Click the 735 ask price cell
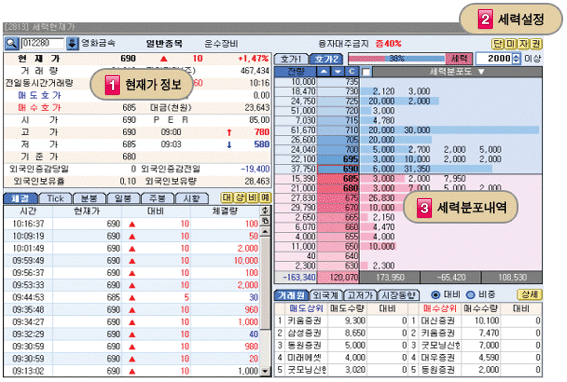 pyautogui.click(x=338, y=82)
